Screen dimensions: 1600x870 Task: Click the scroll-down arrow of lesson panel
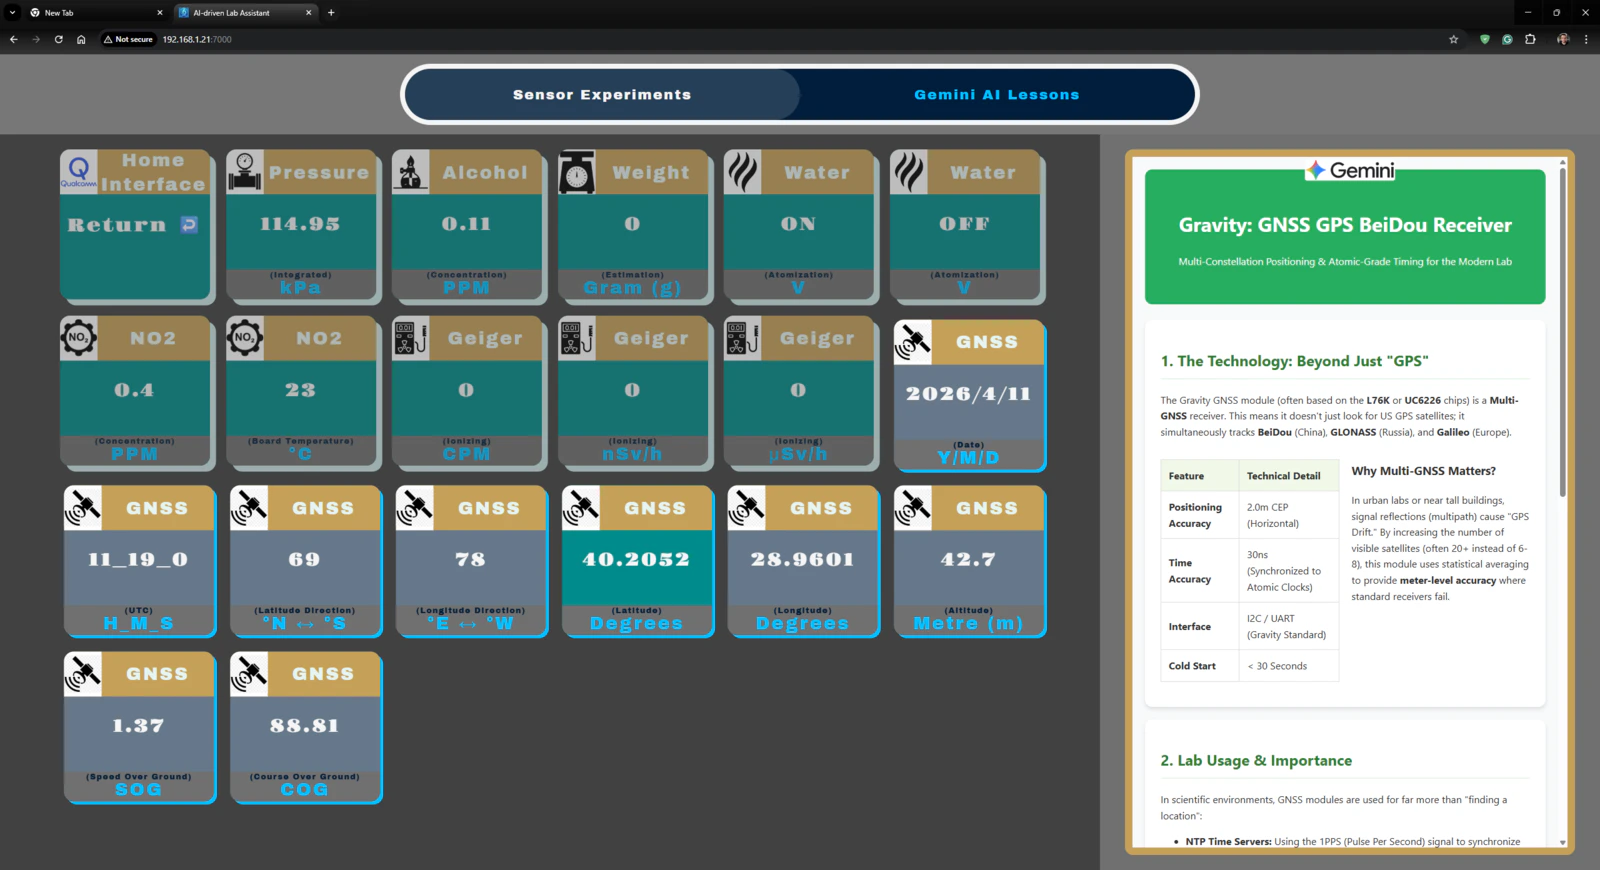(x=1562, y=843)
